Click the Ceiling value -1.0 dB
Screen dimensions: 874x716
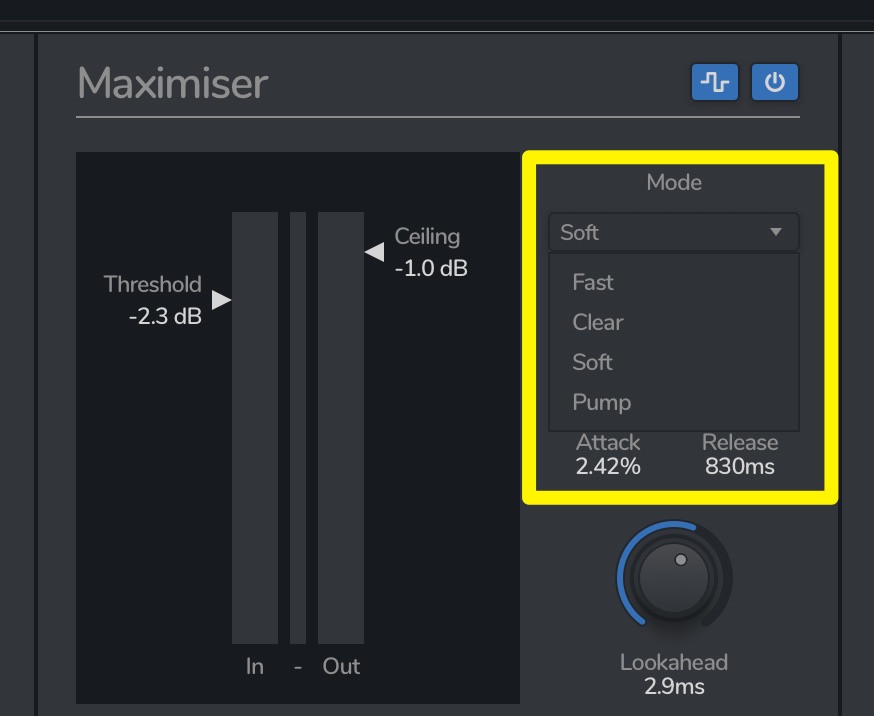pyautogui.click(x=431, y=268)
